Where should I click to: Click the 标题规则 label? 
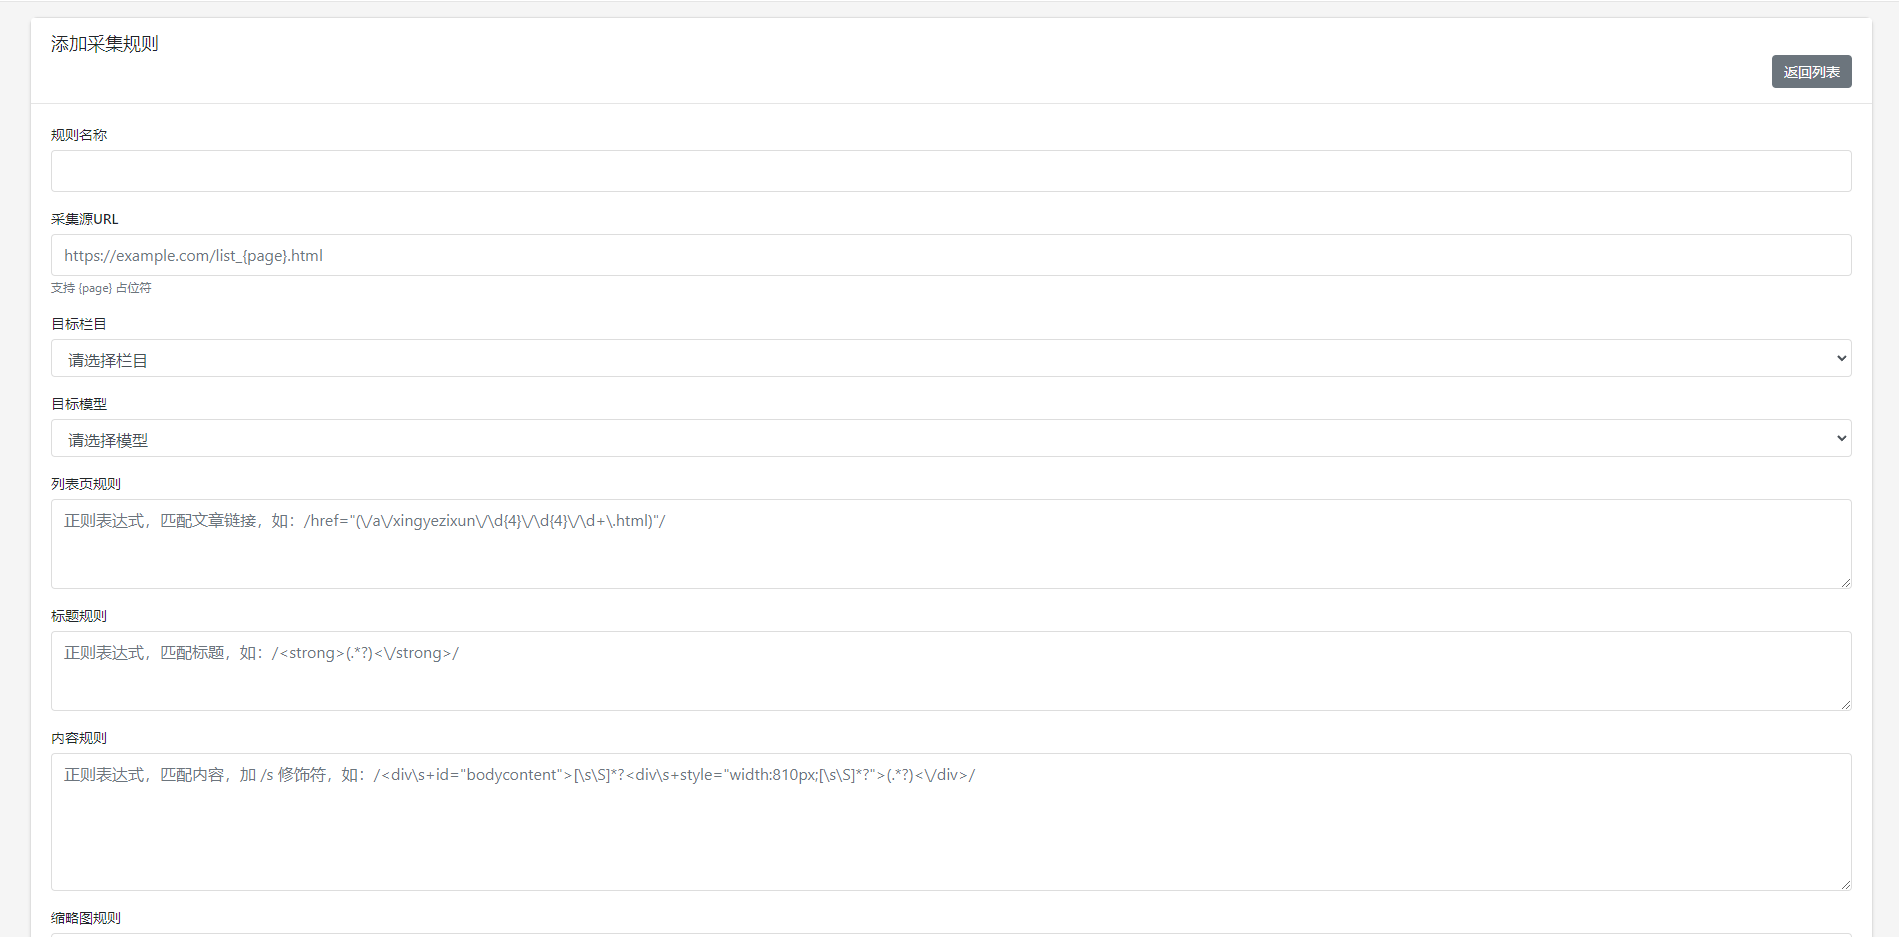tap(79, 616)
